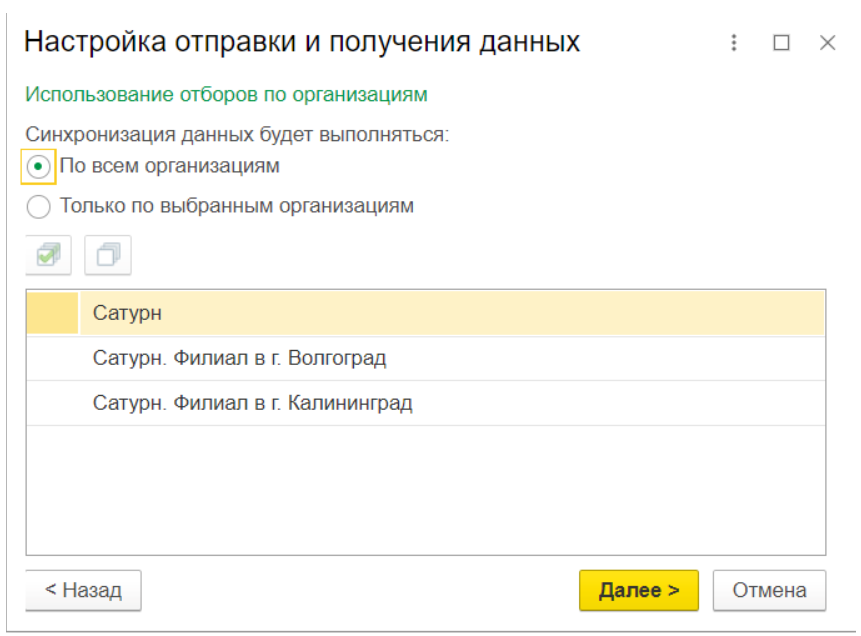Open the three-dot more options menu

(x=735, y=43)
